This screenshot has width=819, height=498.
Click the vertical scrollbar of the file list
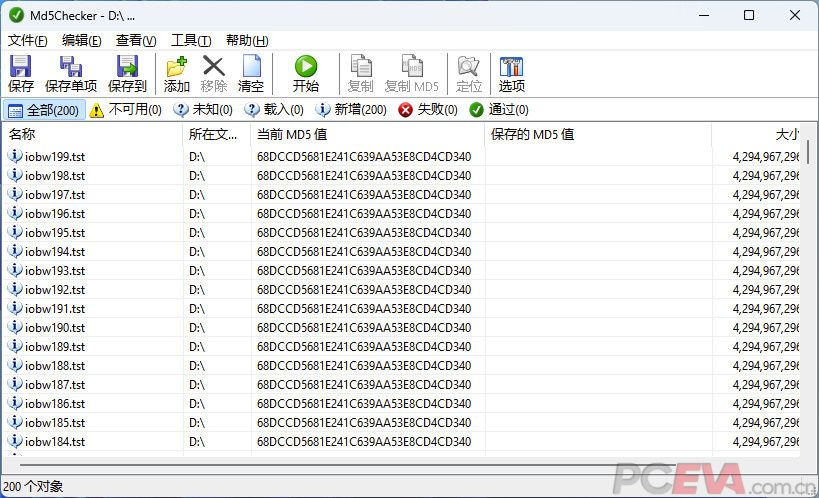pyautogui.click(x=808, y=300)
